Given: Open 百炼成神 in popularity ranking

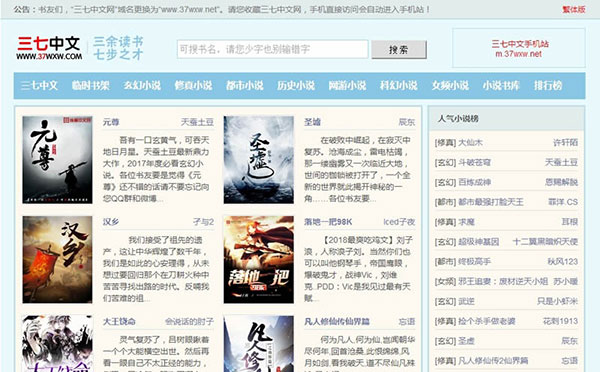Looking at the screenshot, I should tap(474, 183).
